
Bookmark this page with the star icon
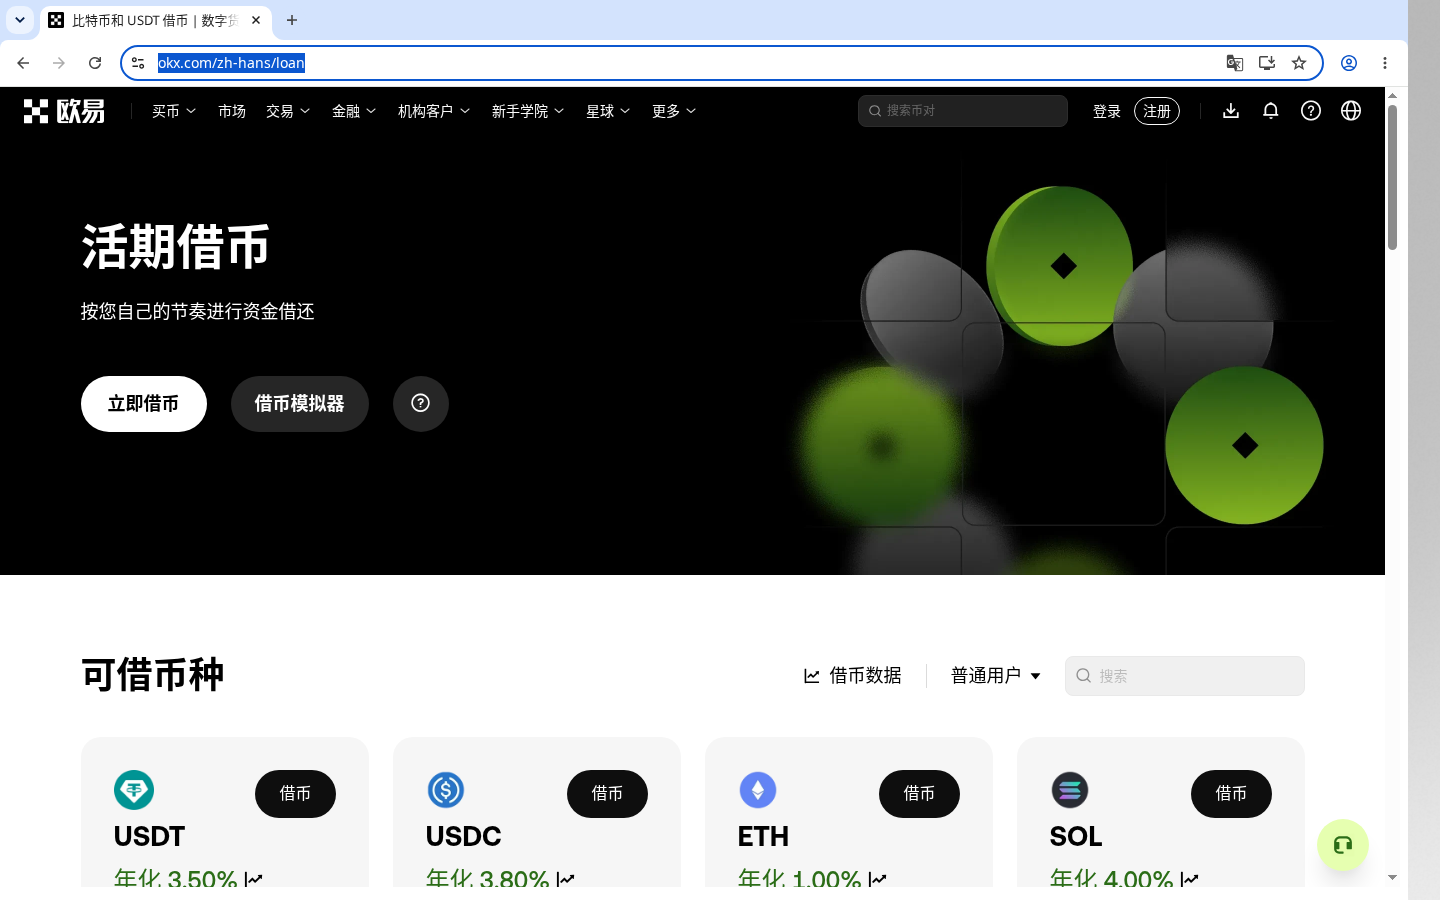point(1299,63)
